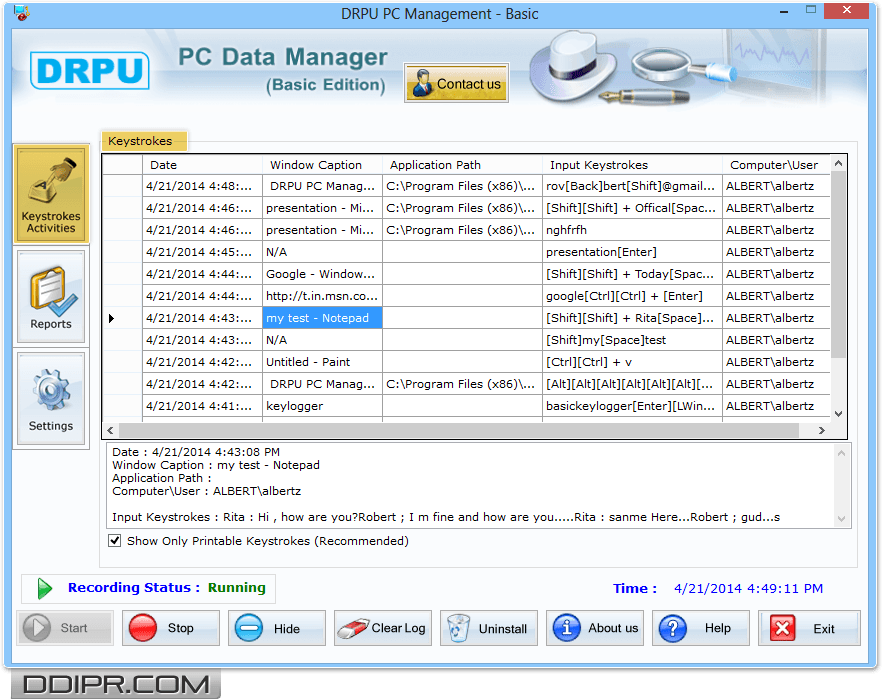Close the window with red X
This screenshot has height=699, width=882.
point(847,10)
